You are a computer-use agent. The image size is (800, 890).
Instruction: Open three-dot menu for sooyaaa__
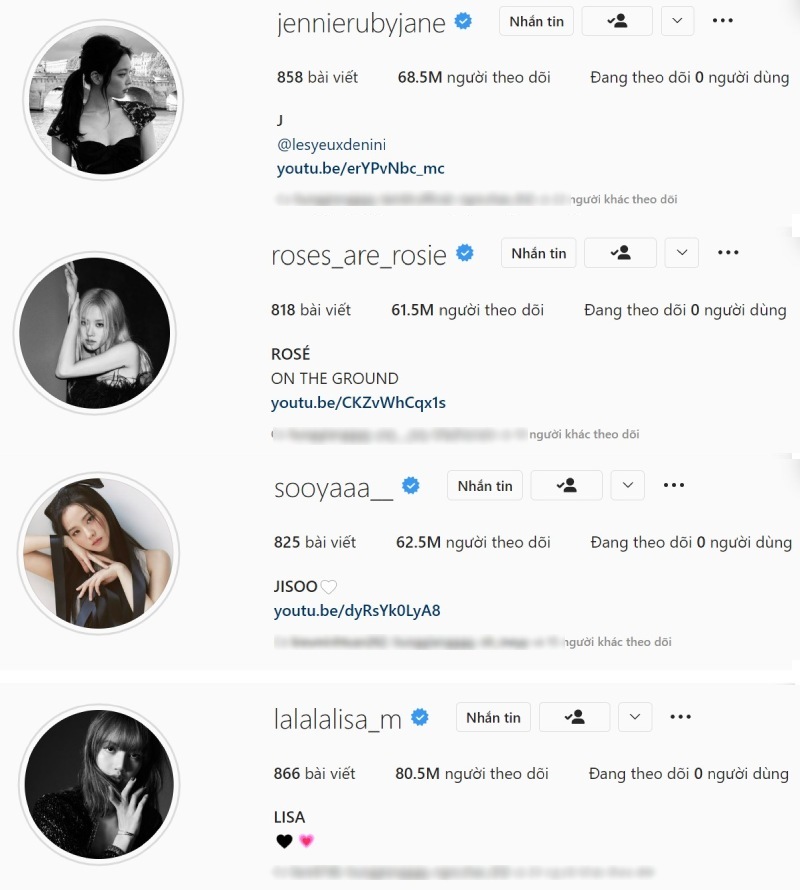tap(673, 485)
